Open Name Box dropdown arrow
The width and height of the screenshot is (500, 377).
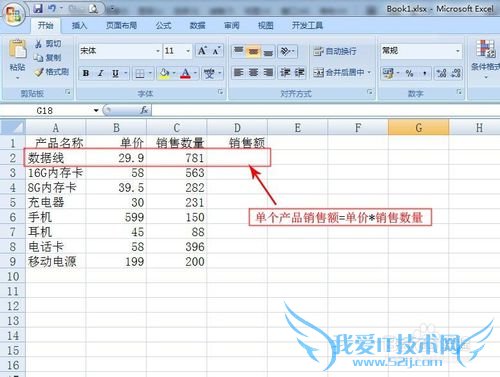[x=96, y=110]
